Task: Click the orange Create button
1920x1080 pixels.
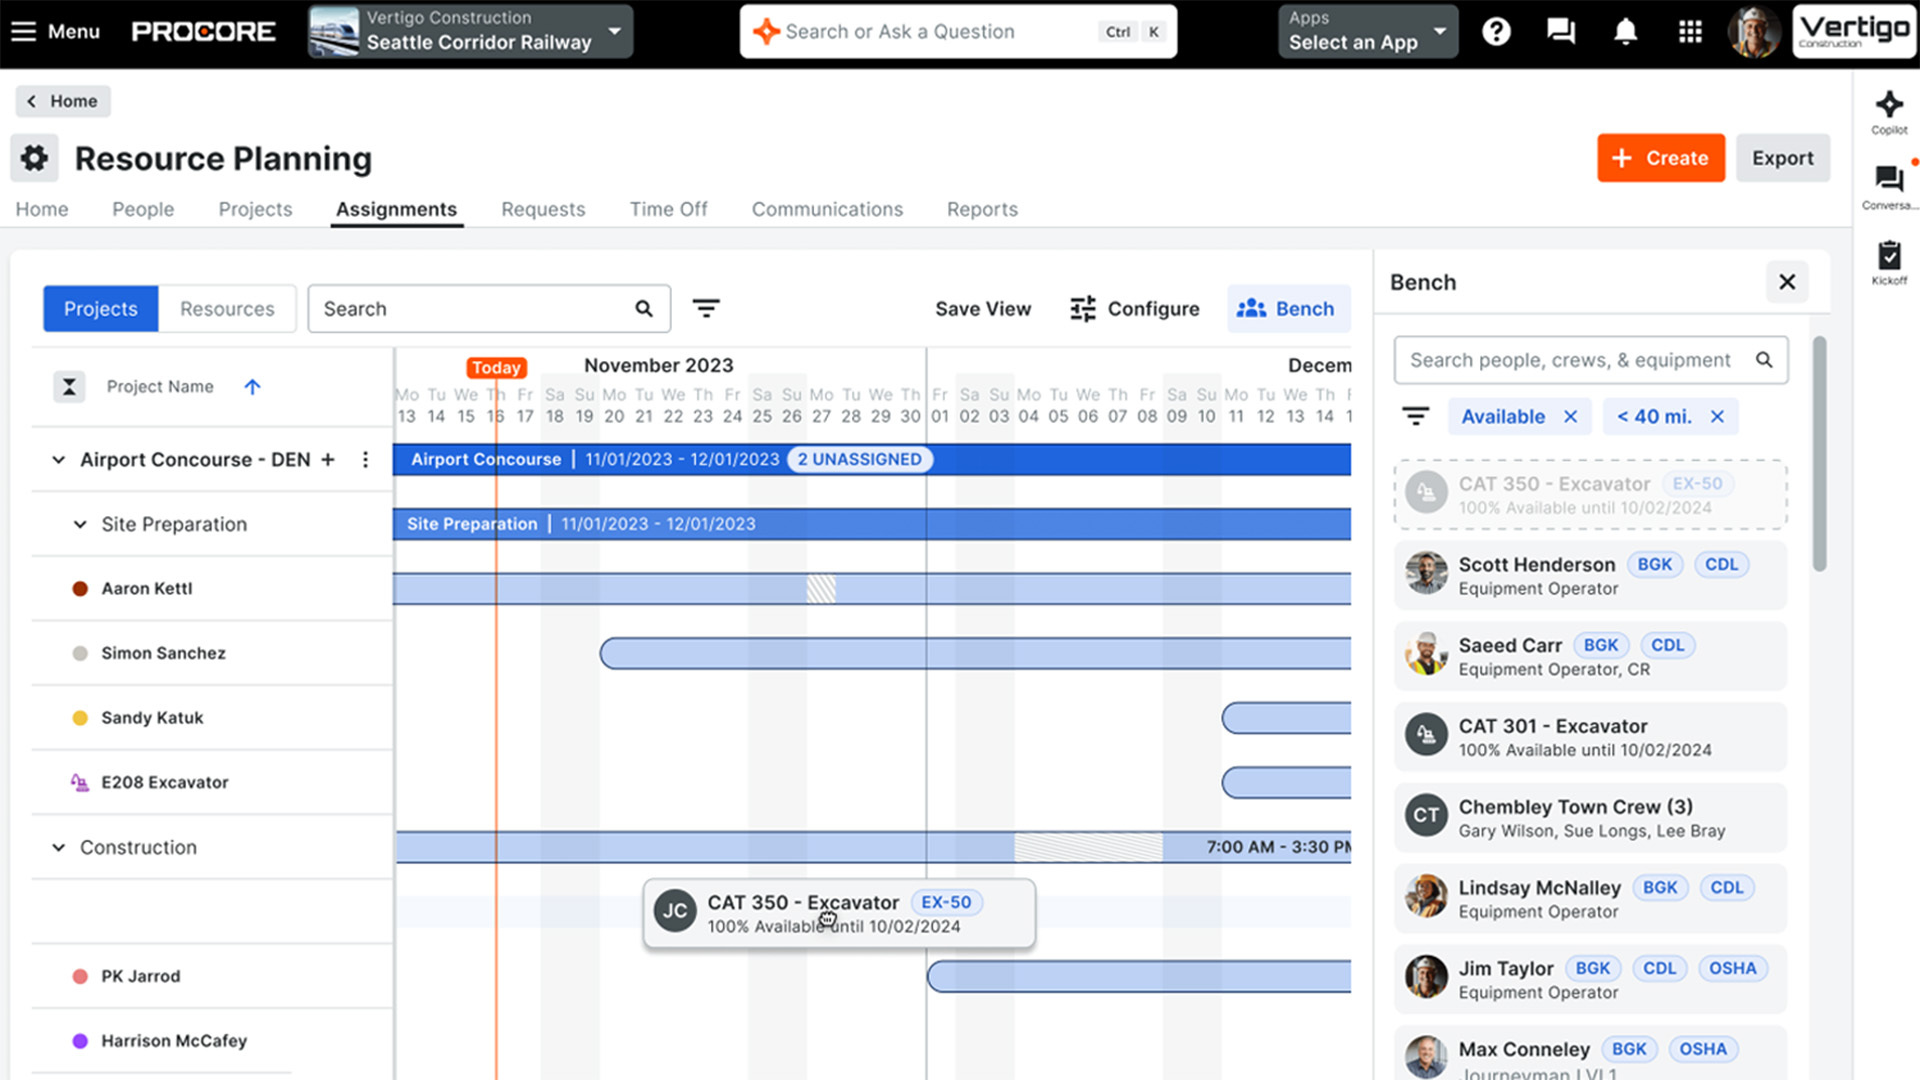Action: click(1660, 158)
